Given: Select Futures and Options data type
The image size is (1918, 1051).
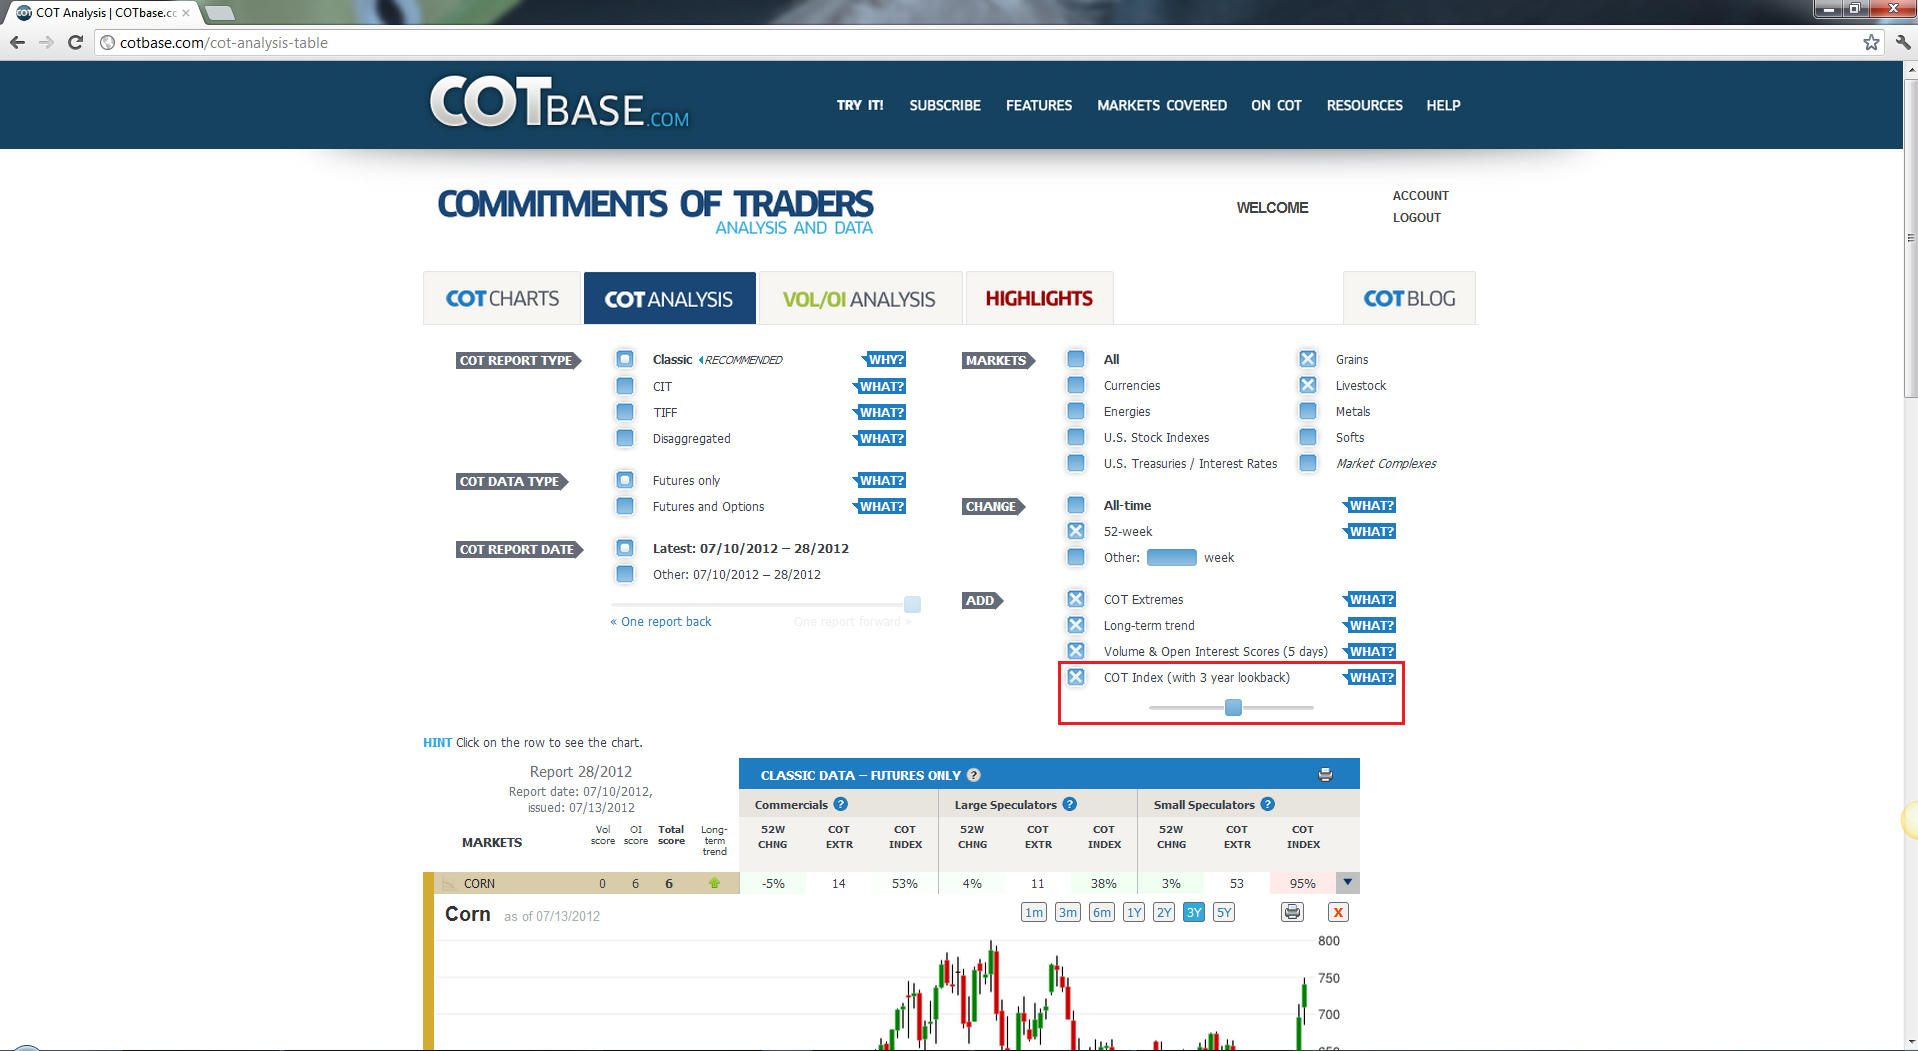Looking at the screenshot, I should [625, 506].
